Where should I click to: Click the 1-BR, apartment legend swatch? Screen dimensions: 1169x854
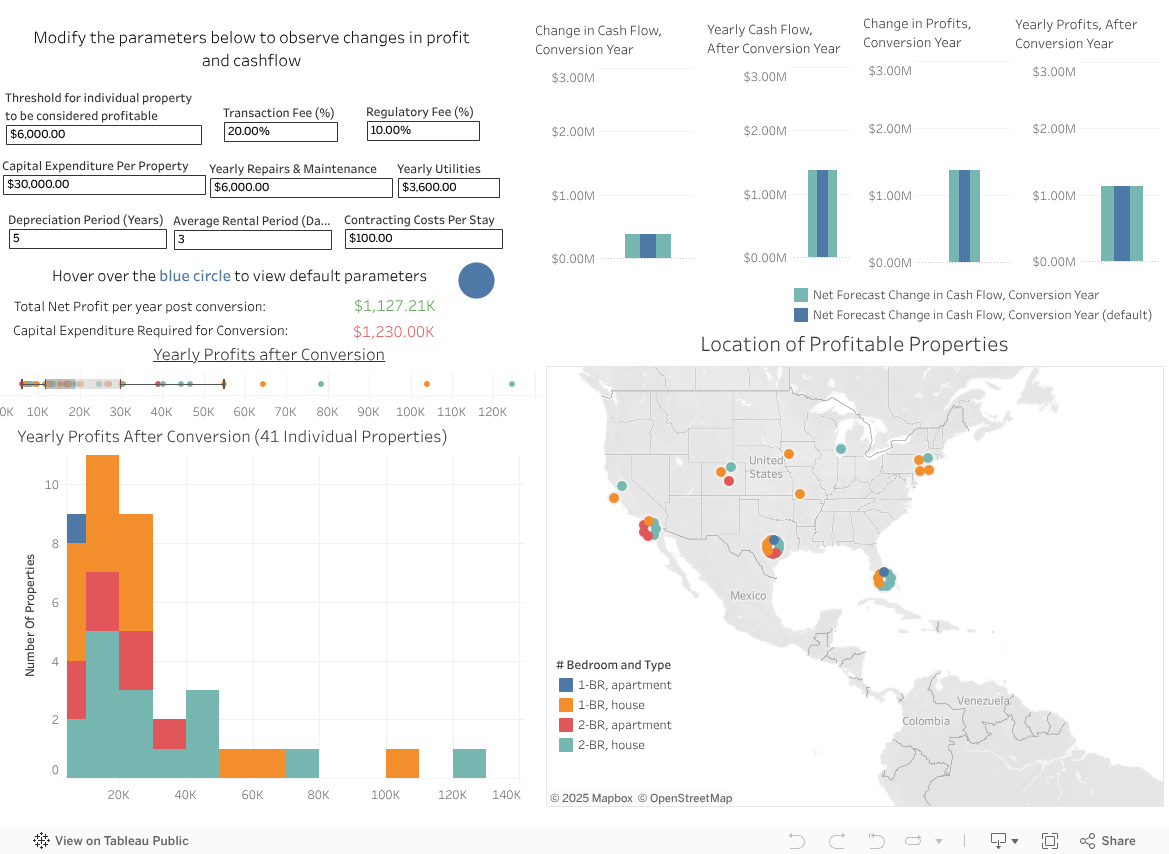tap(566, 685)
